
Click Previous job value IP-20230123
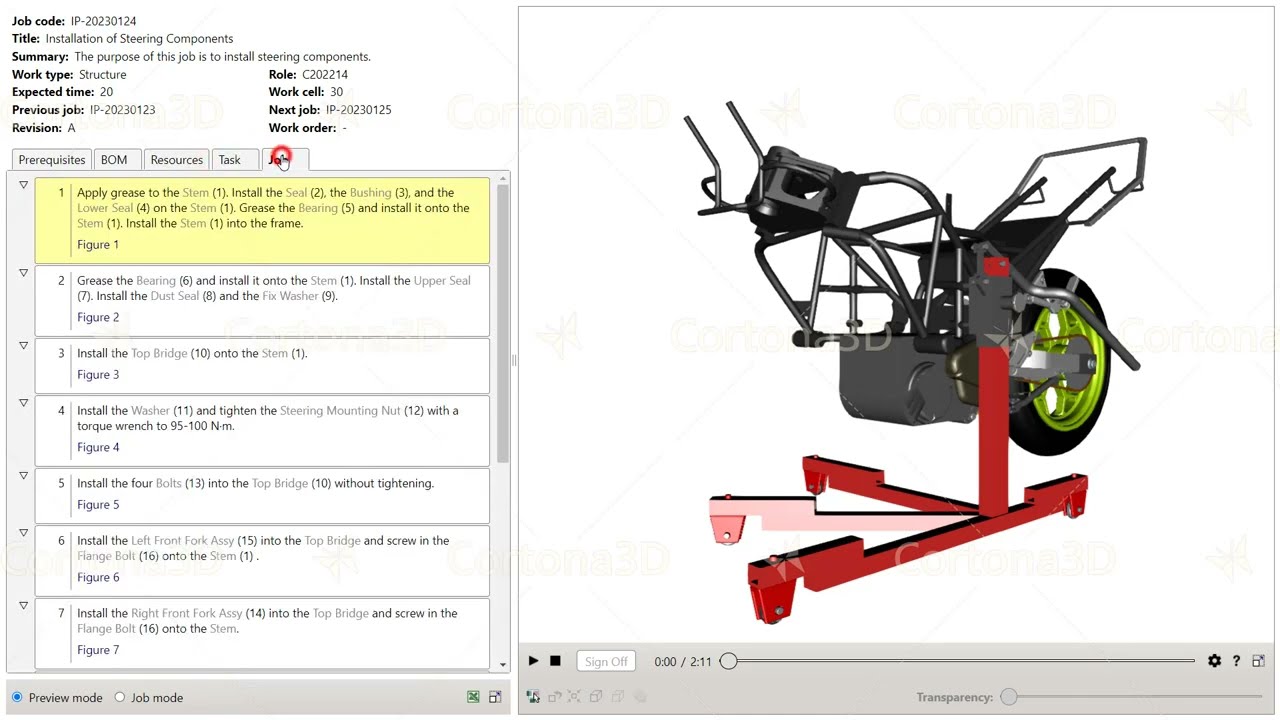(x=122, y=110)
